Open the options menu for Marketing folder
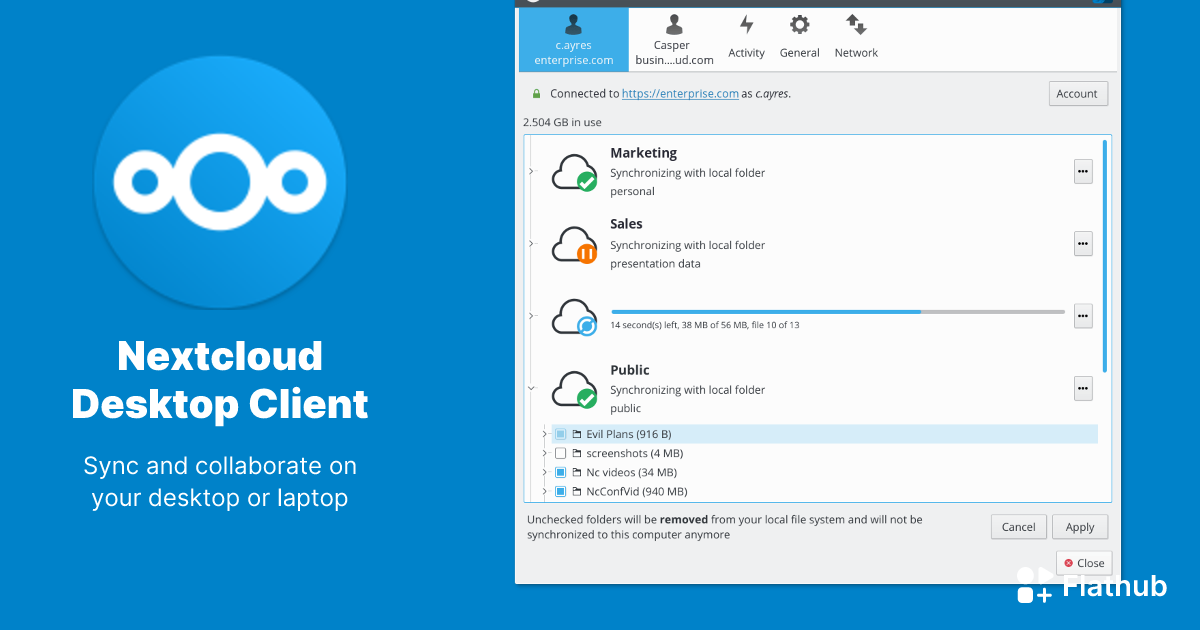This screenshot has width=1200, height=630. coord(1083,171)
